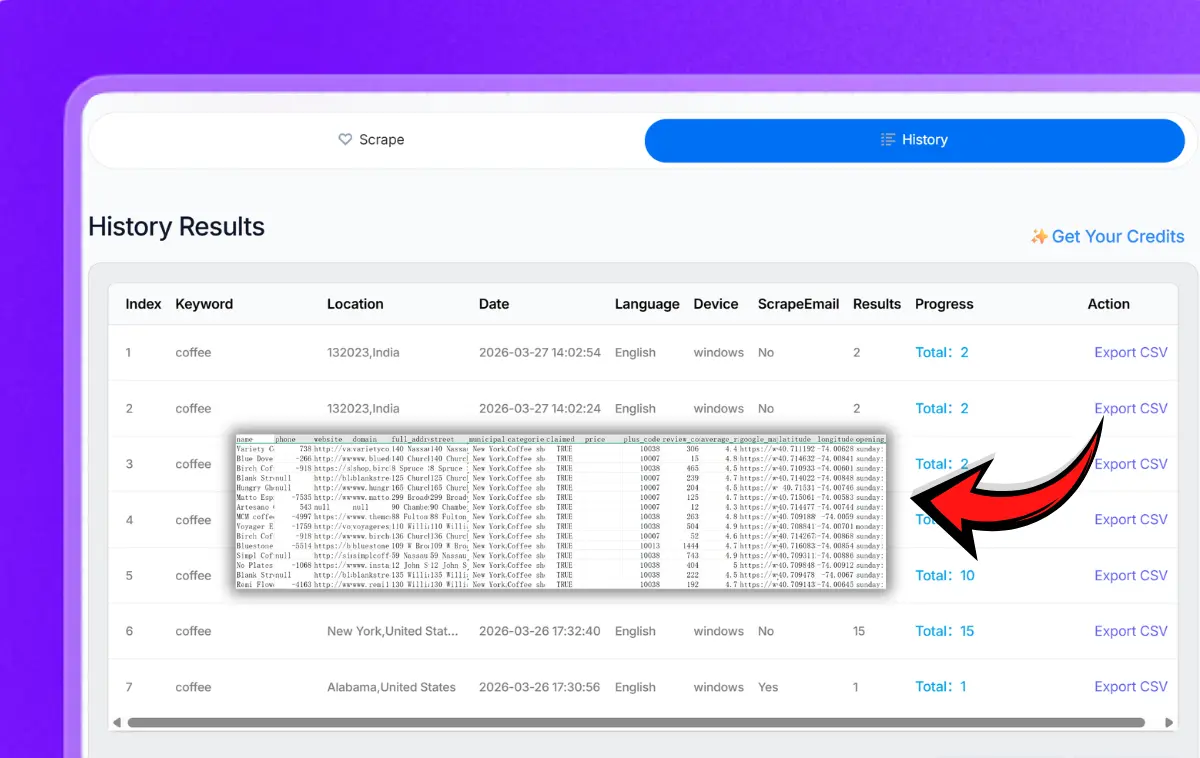1200x758 pixels.
Task: Click the sparkle icon near Get Your Credits
Action: click(1039, 236)
